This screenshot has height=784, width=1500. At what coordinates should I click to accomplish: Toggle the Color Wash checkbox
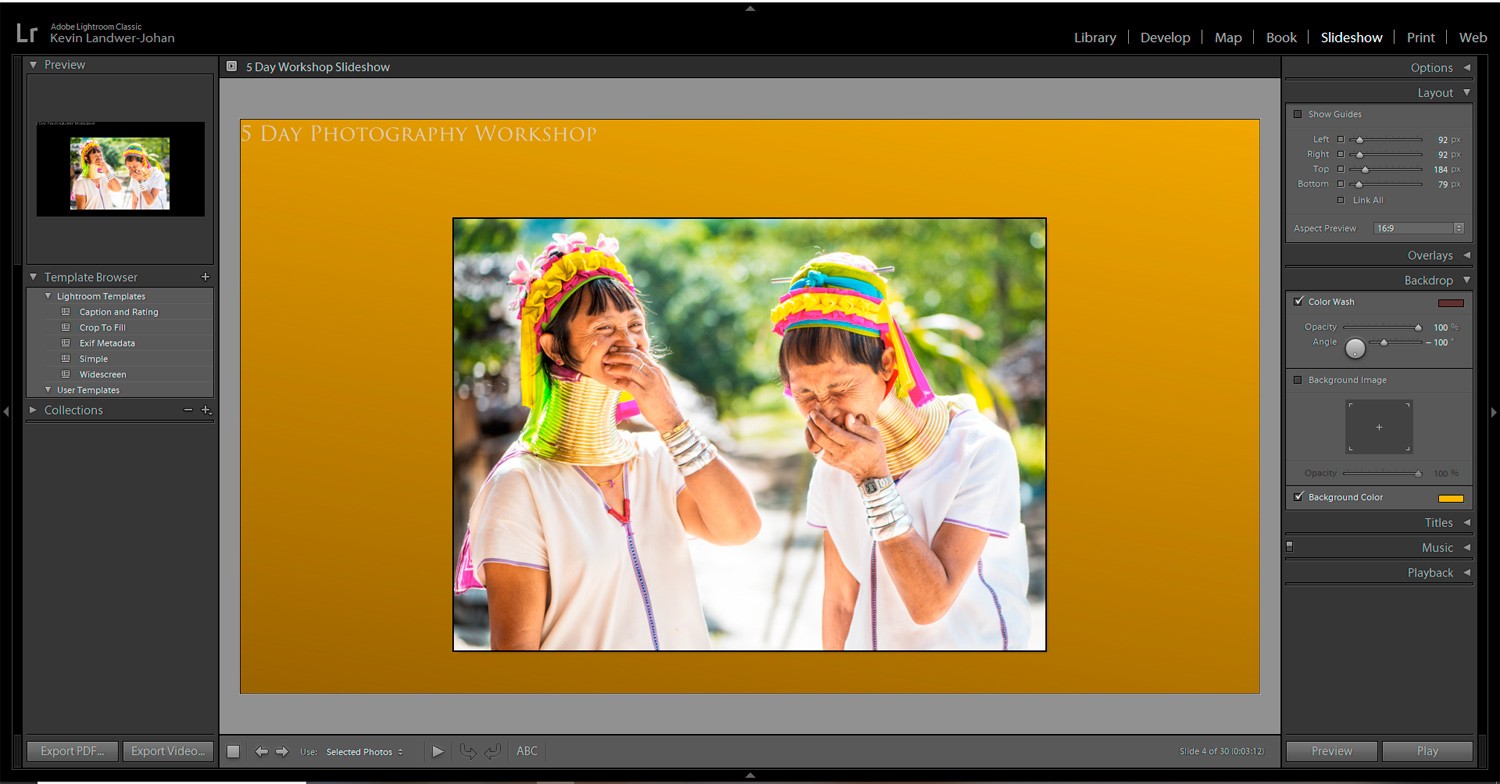1300,301
